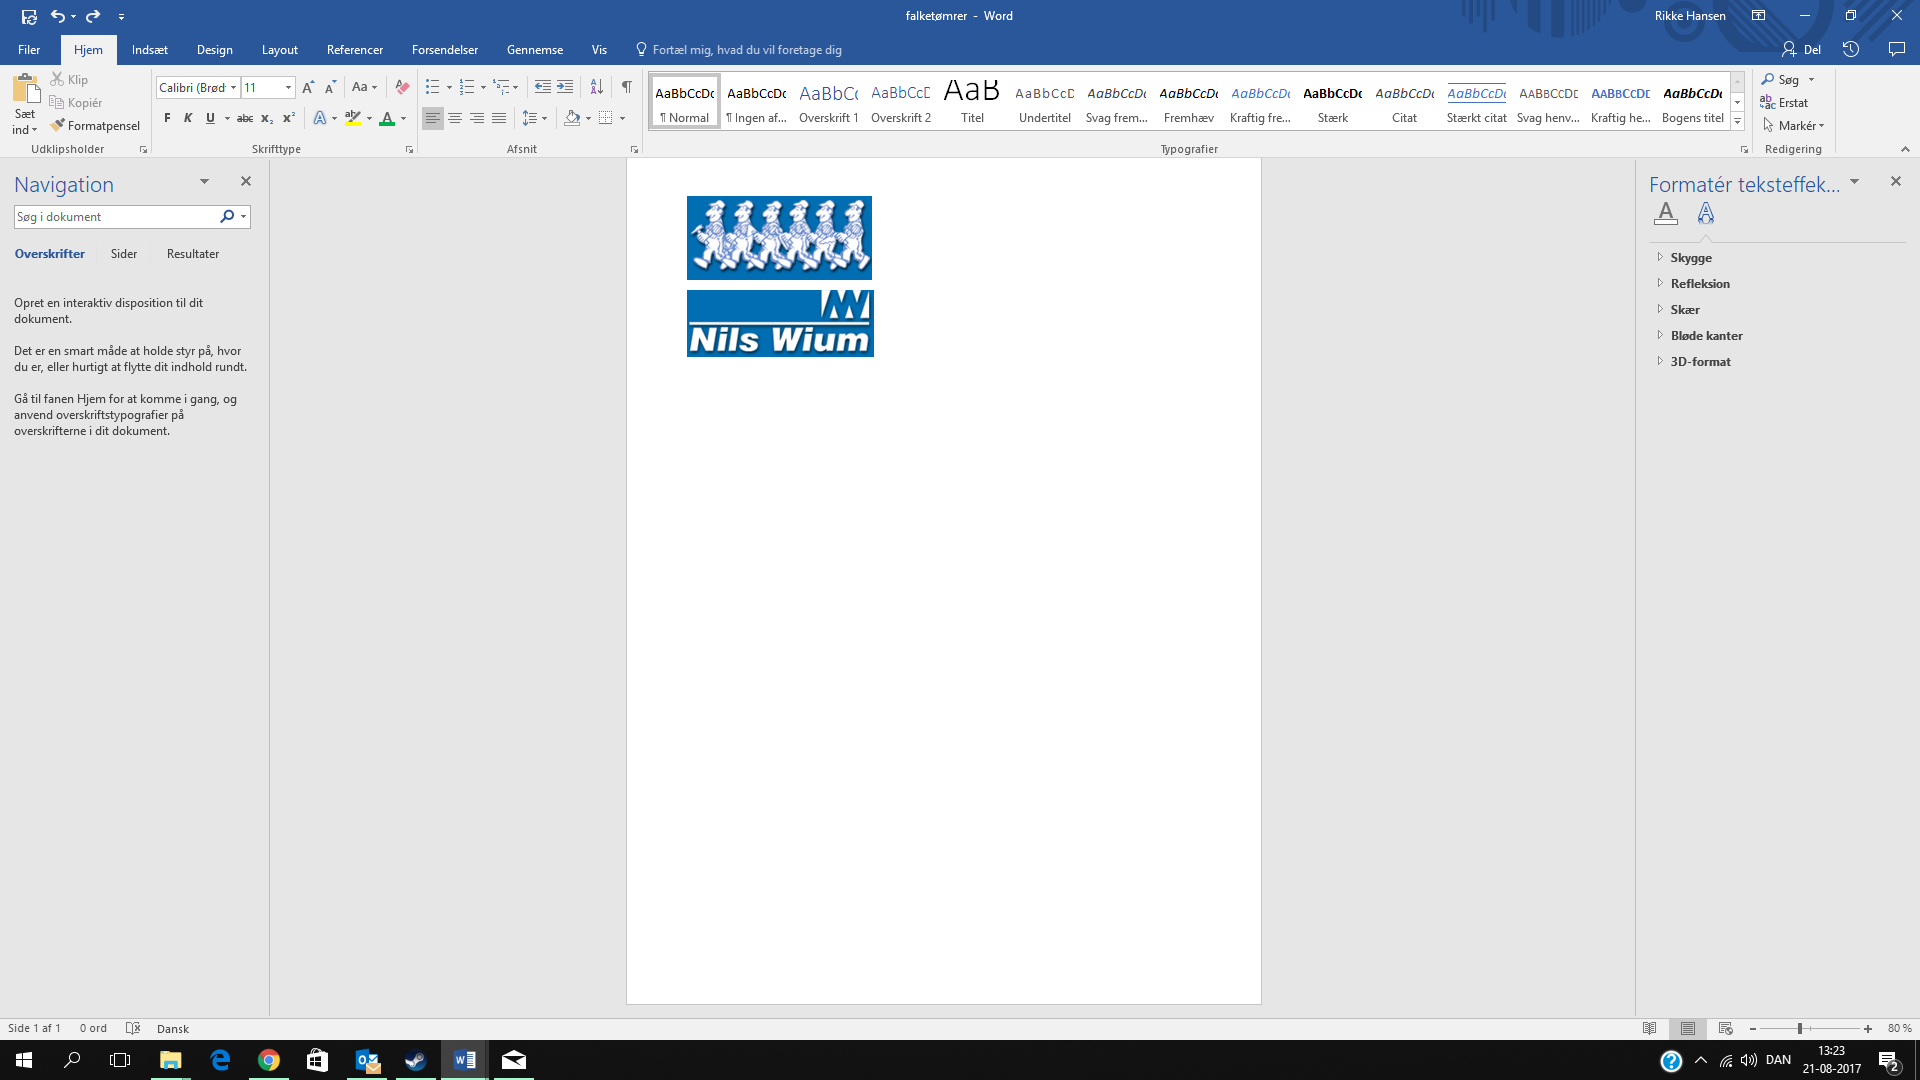Justify text alignment
Screen dimensions: 1920x1080
click(x=499, y=118)
